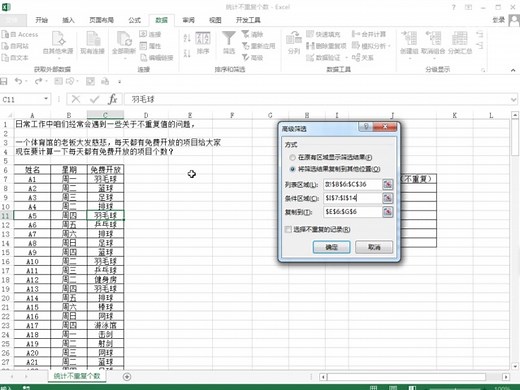Click the vertical scrollbar up arrow
The image size is (520, 390).
coord(515,115)
